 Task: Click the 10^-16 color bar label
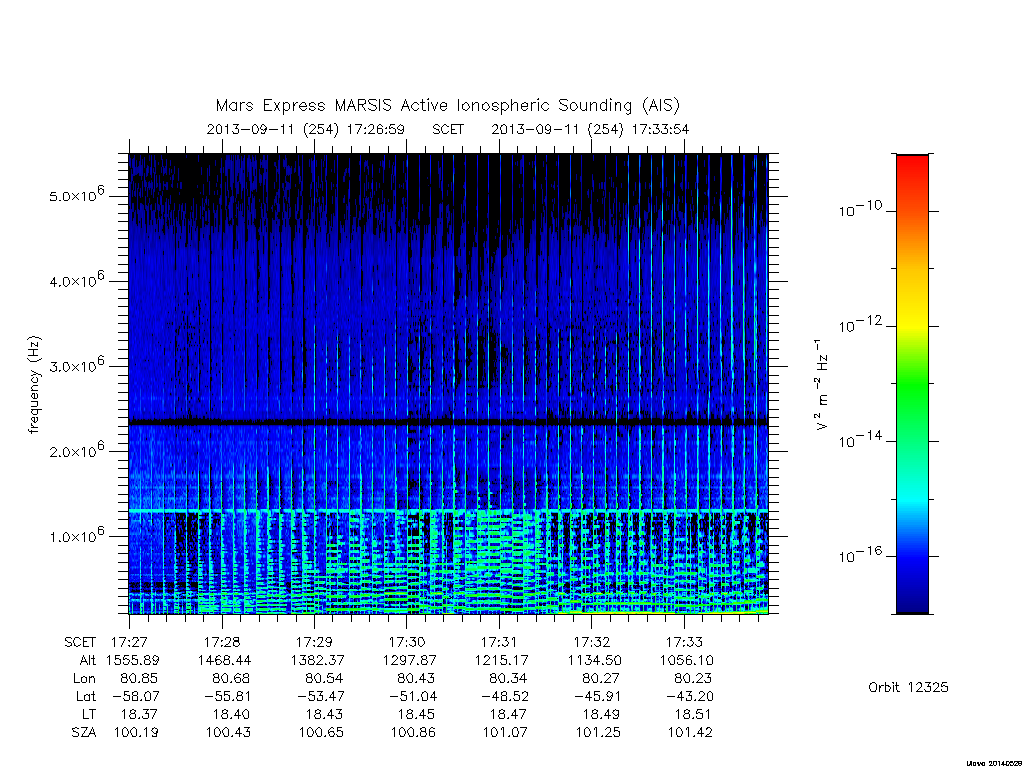[x=859, y=555]
